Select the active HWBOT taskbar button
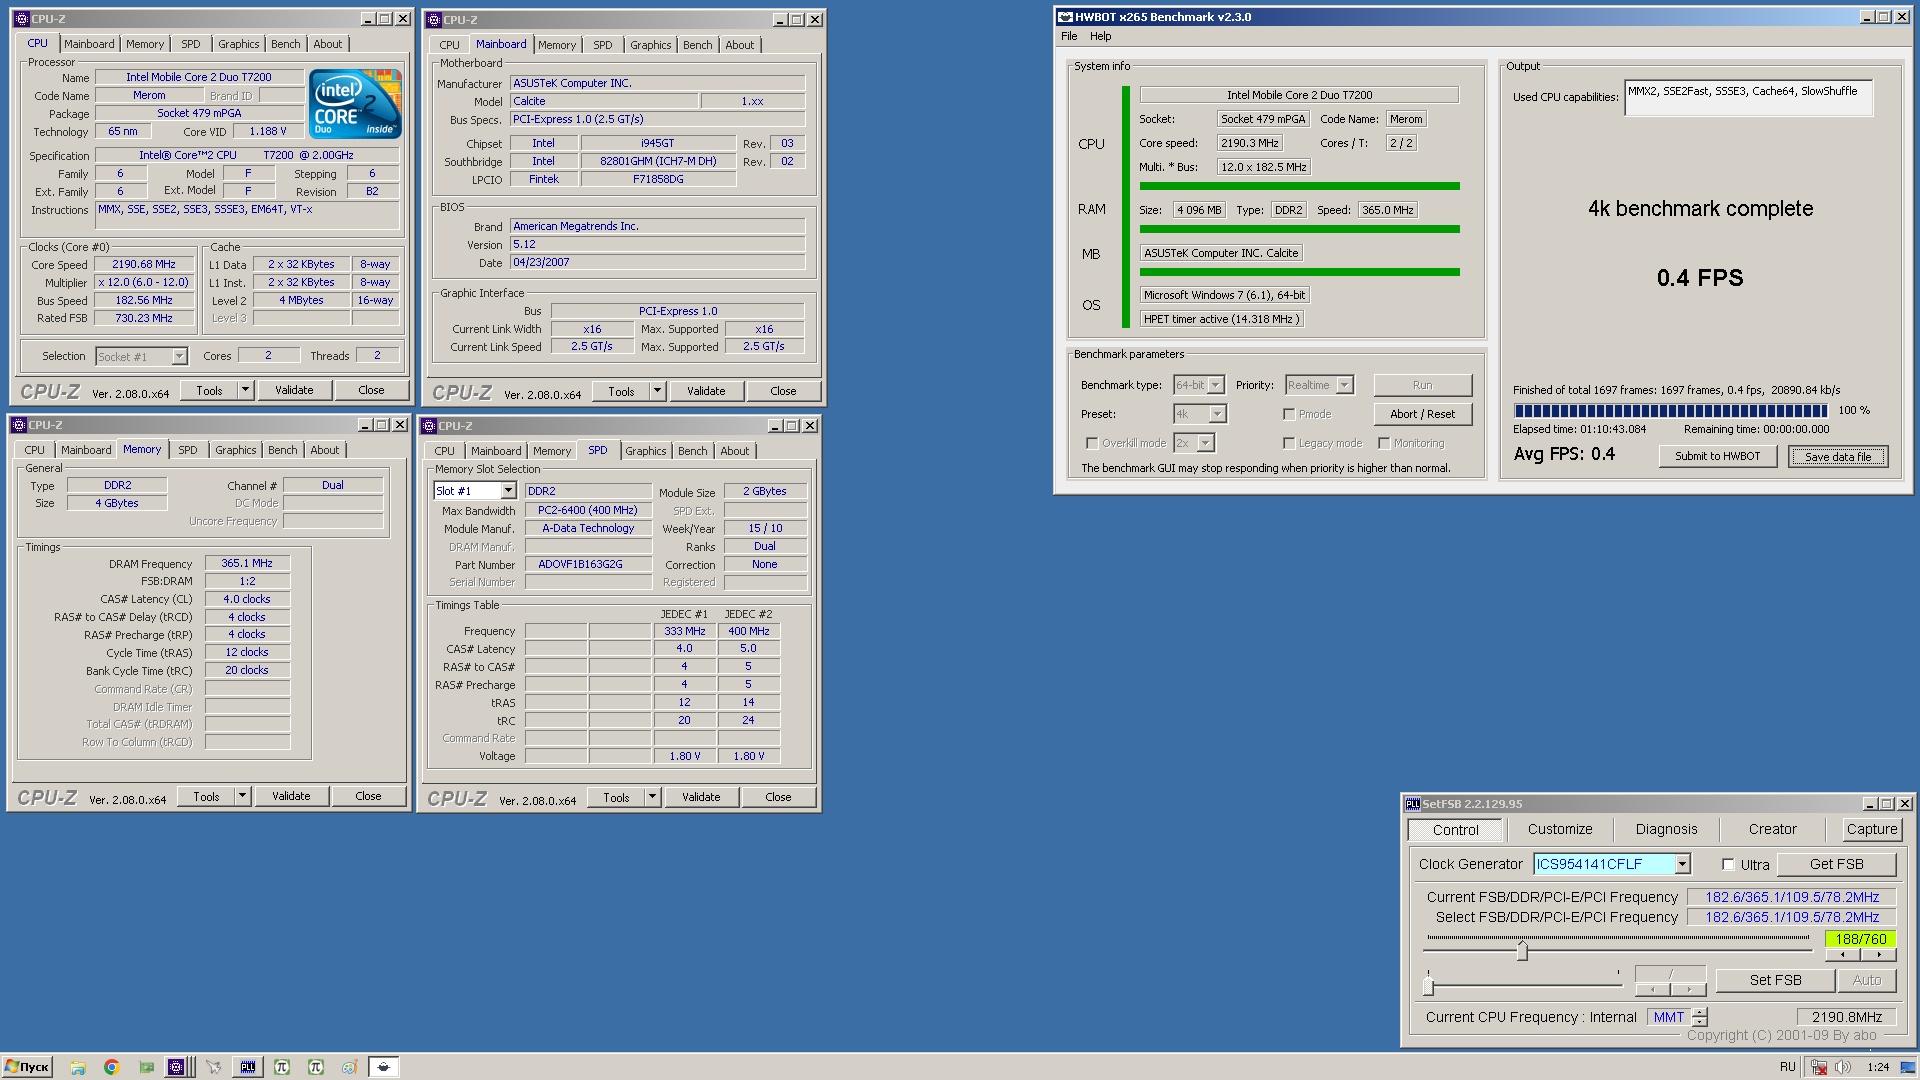1920x1080 pixels. pyautogui.click(x=383, y=1067)
